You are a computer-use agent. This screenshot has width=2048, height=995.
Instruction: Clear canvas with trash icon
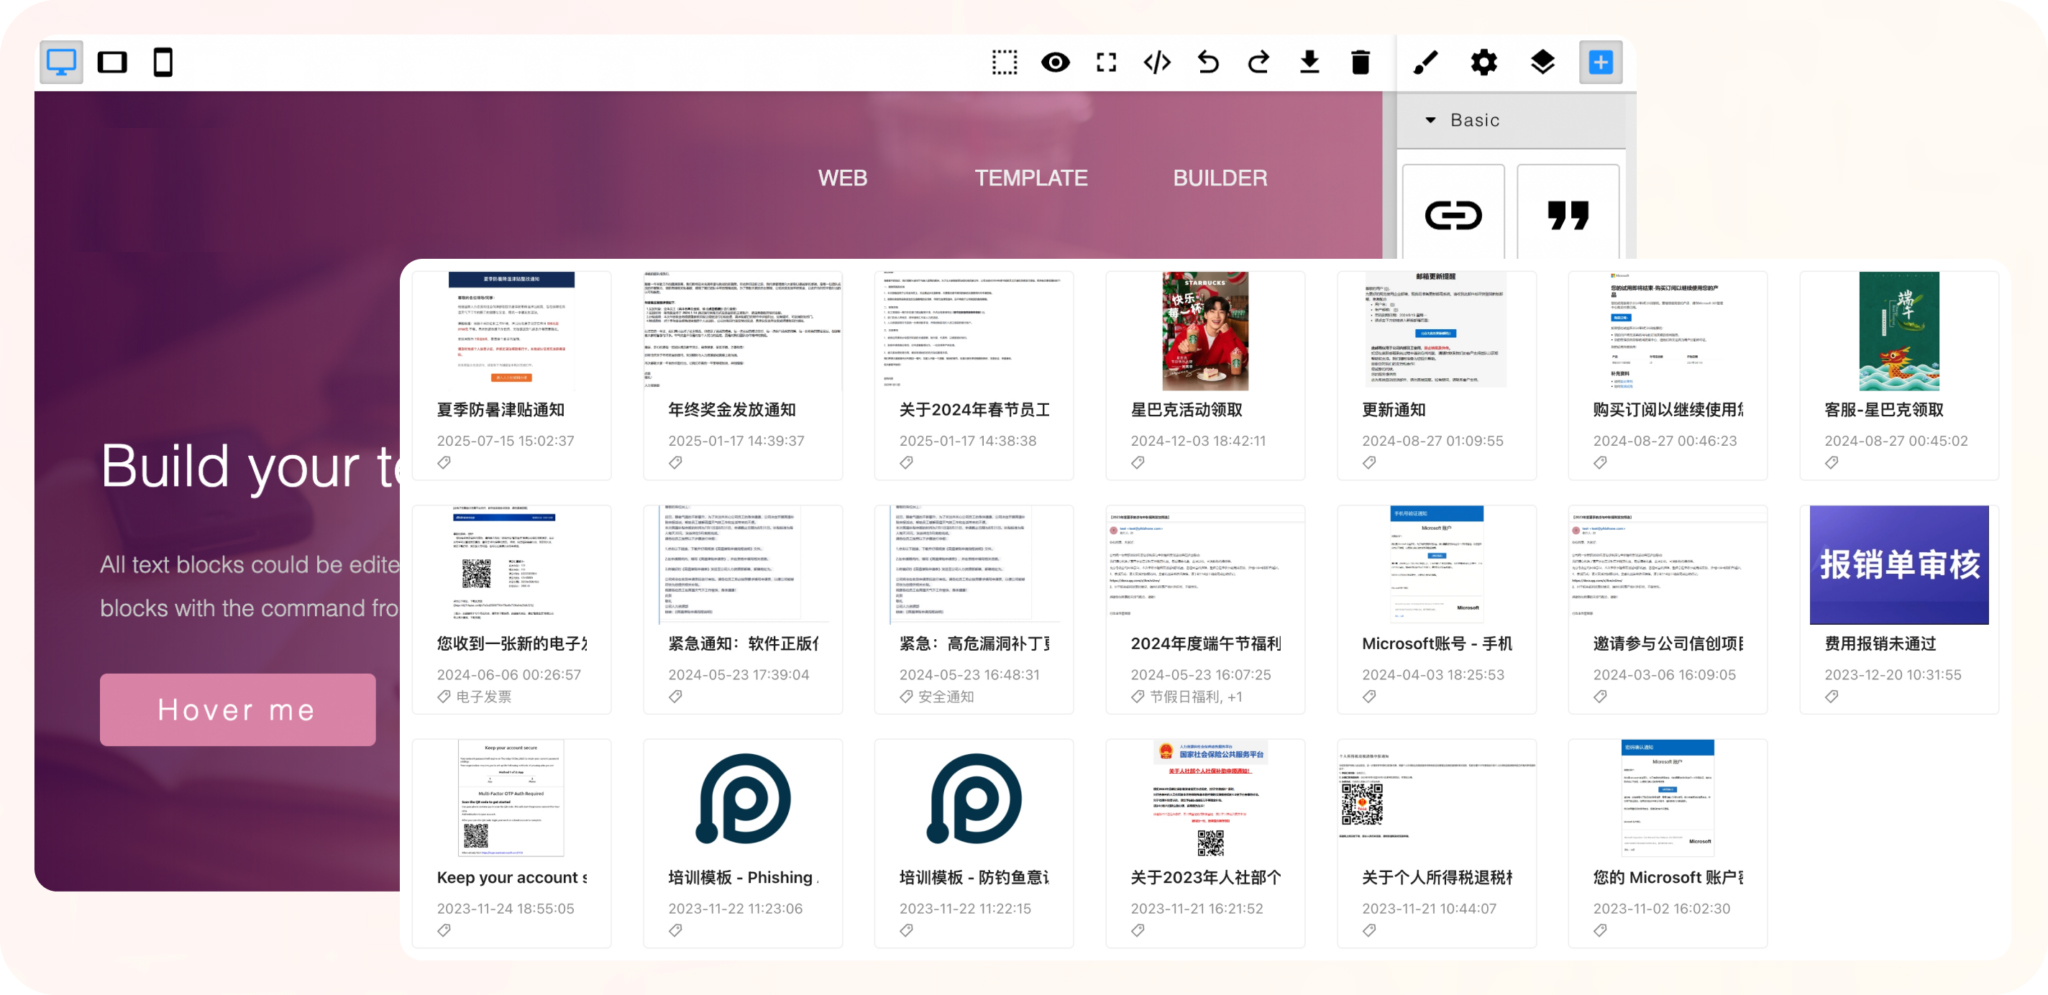click(1360, 62)
